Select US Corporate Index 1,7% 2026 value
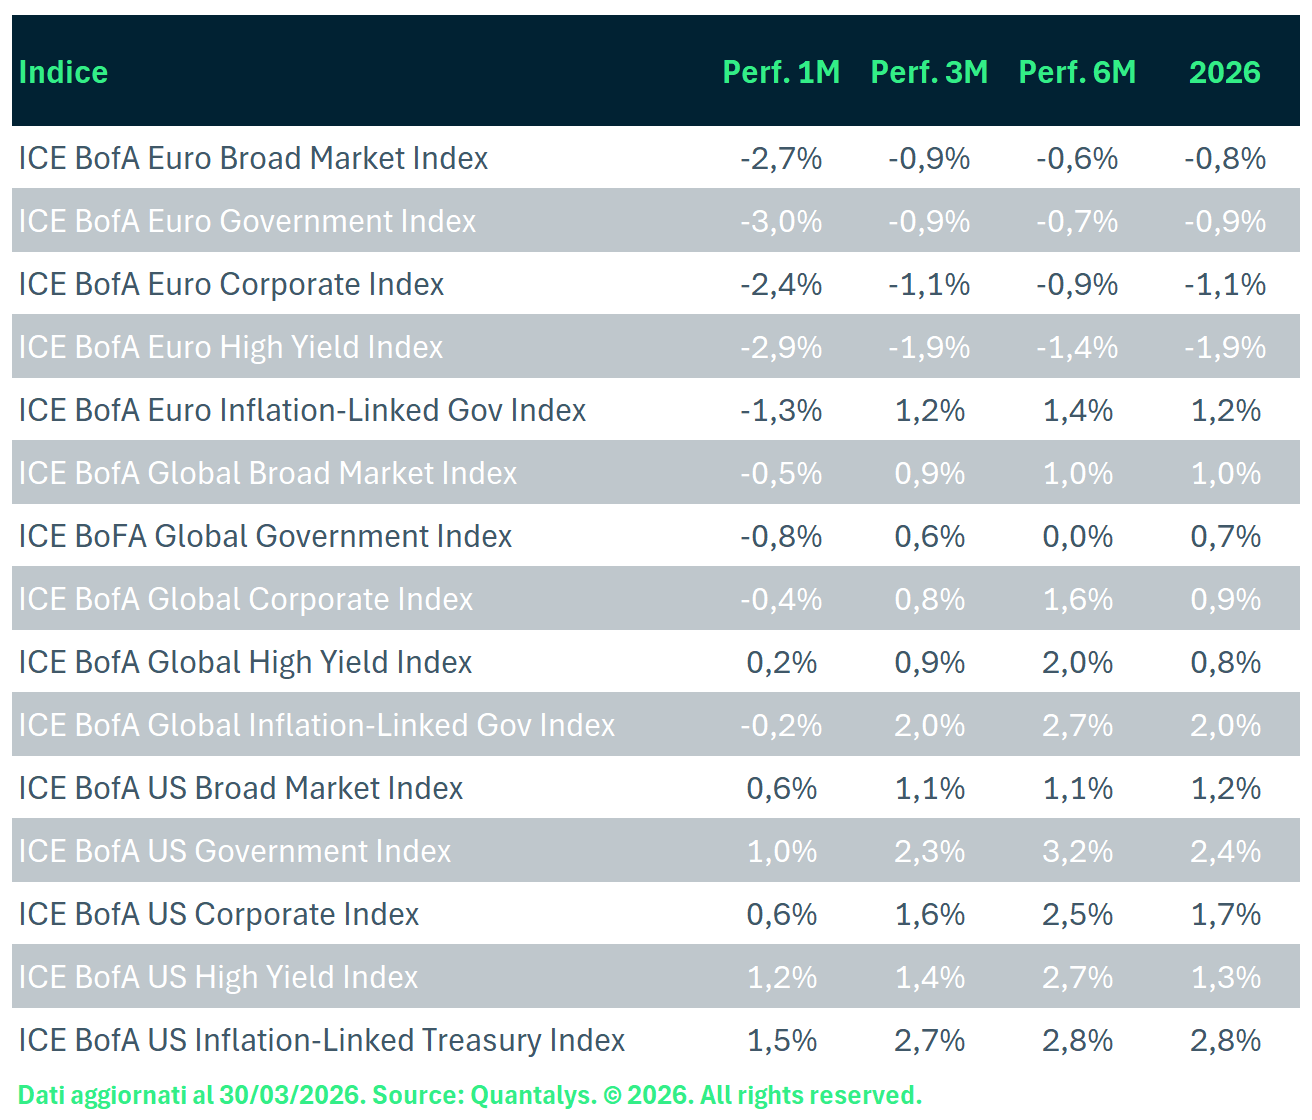 1225,914
